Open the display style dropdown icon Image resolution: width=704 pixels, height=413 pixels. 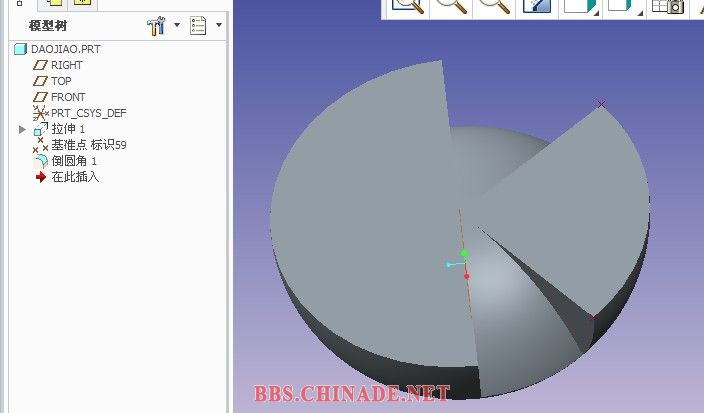coord(581,6)
